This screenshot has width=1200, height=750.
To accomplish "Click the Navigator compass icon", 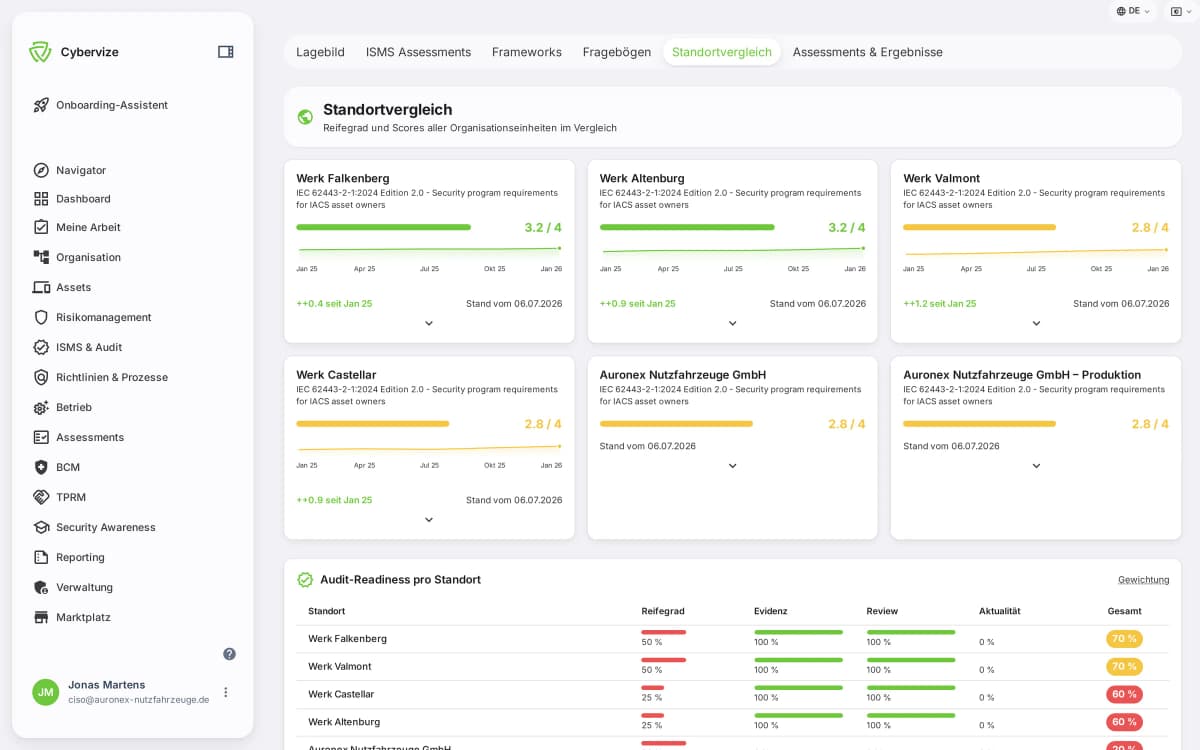I will 41,170.
